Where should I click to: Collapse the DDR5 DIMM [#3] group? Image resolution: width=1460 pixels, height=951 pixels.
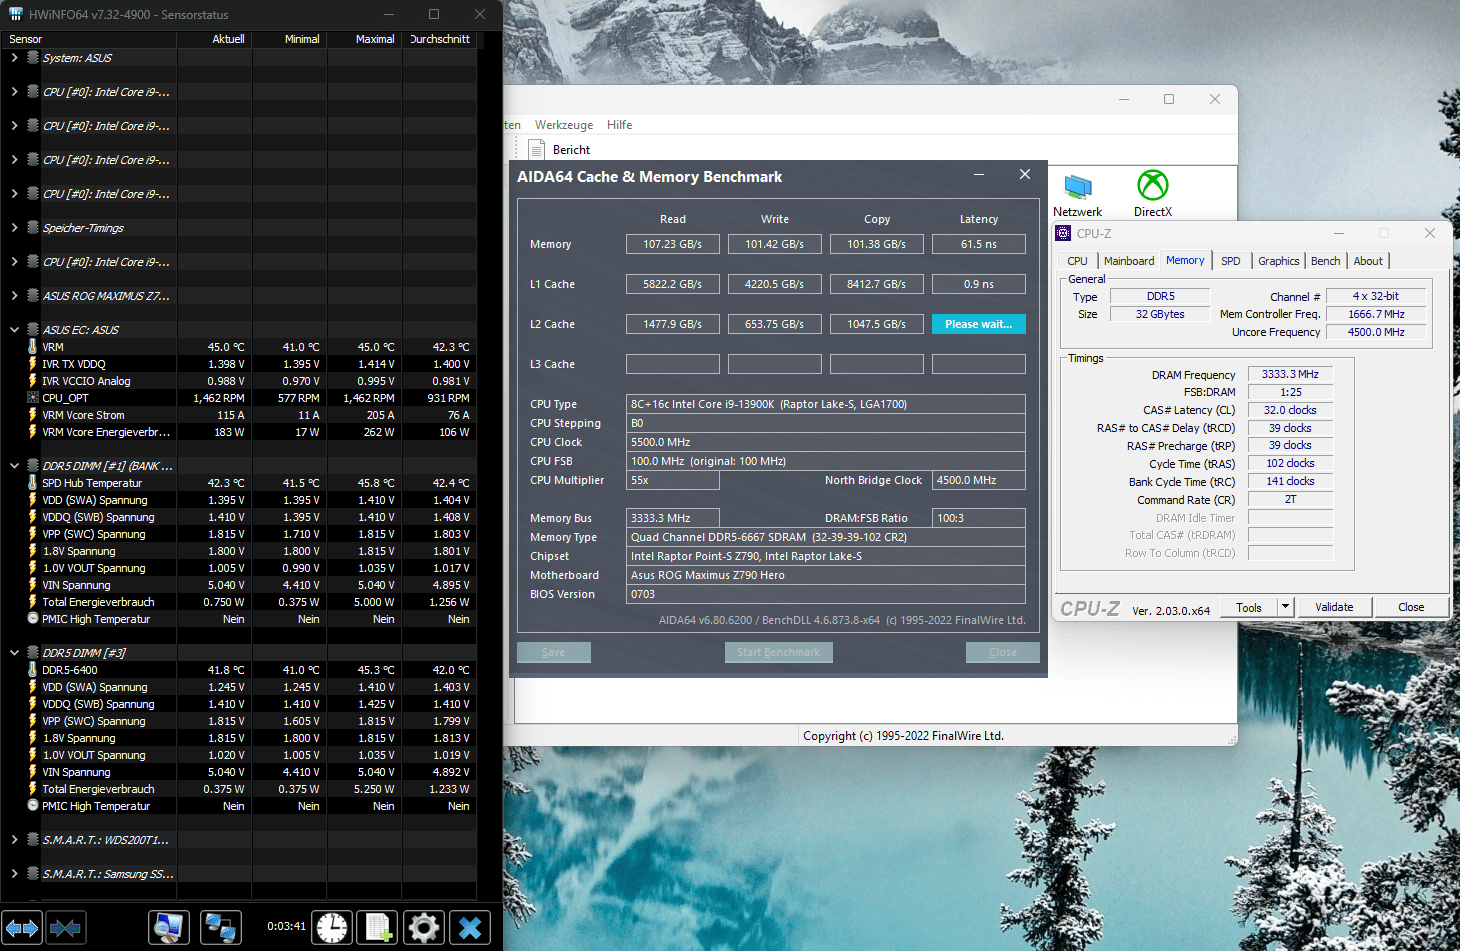coord(14,653)
